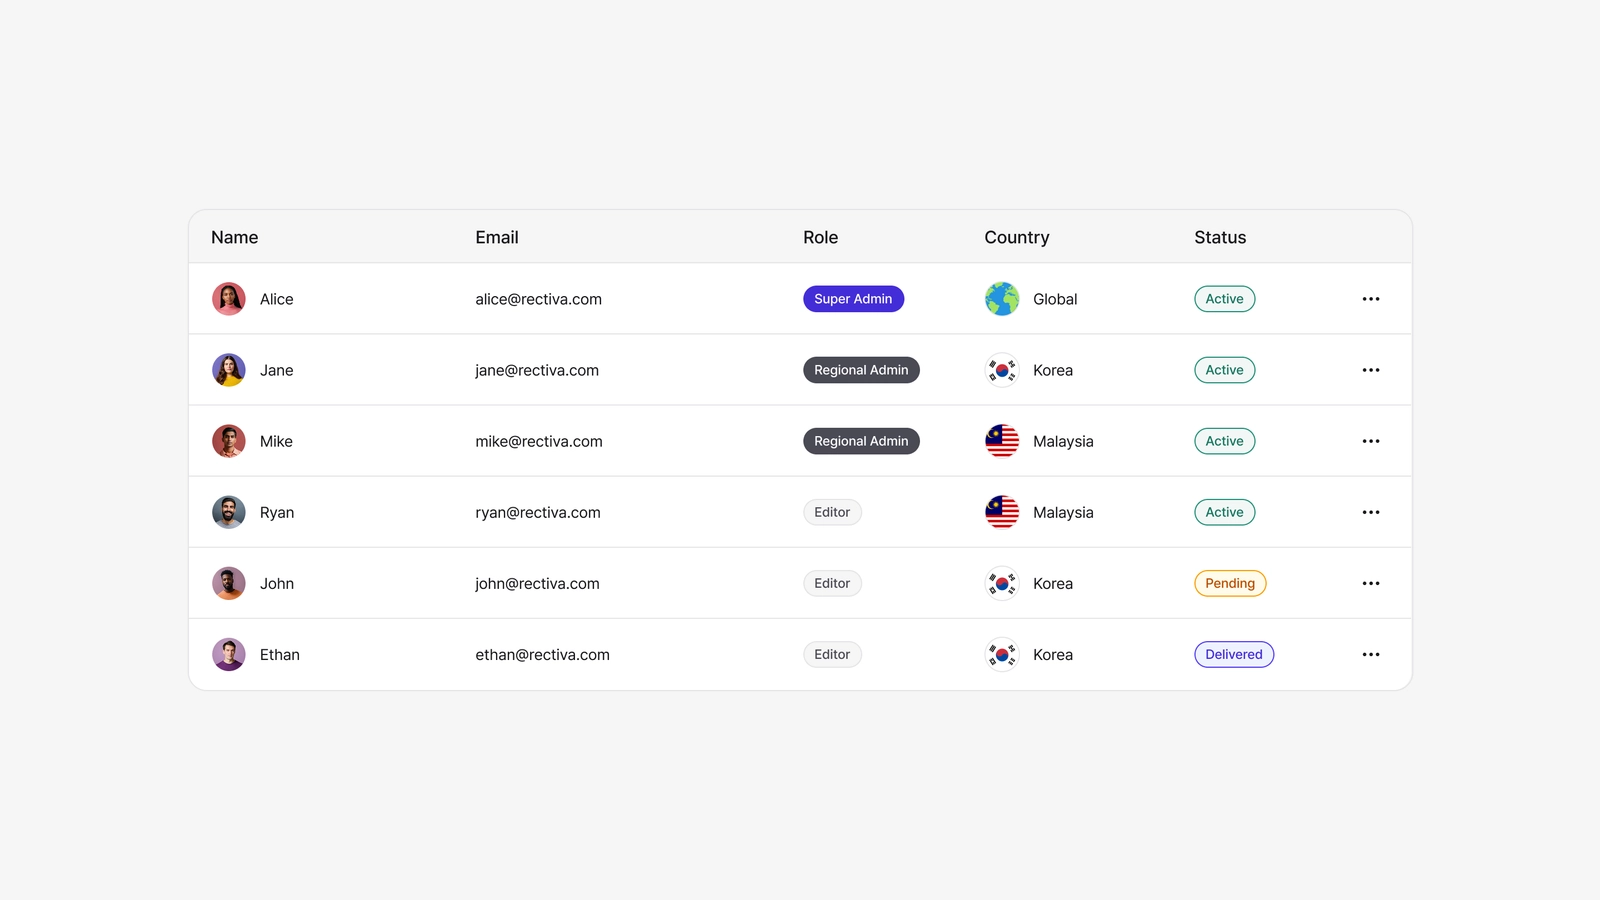Click Alice's Active status badge
This screenshot has width=1600, height=900.
pyautogui.click(x=1224, y=299)
